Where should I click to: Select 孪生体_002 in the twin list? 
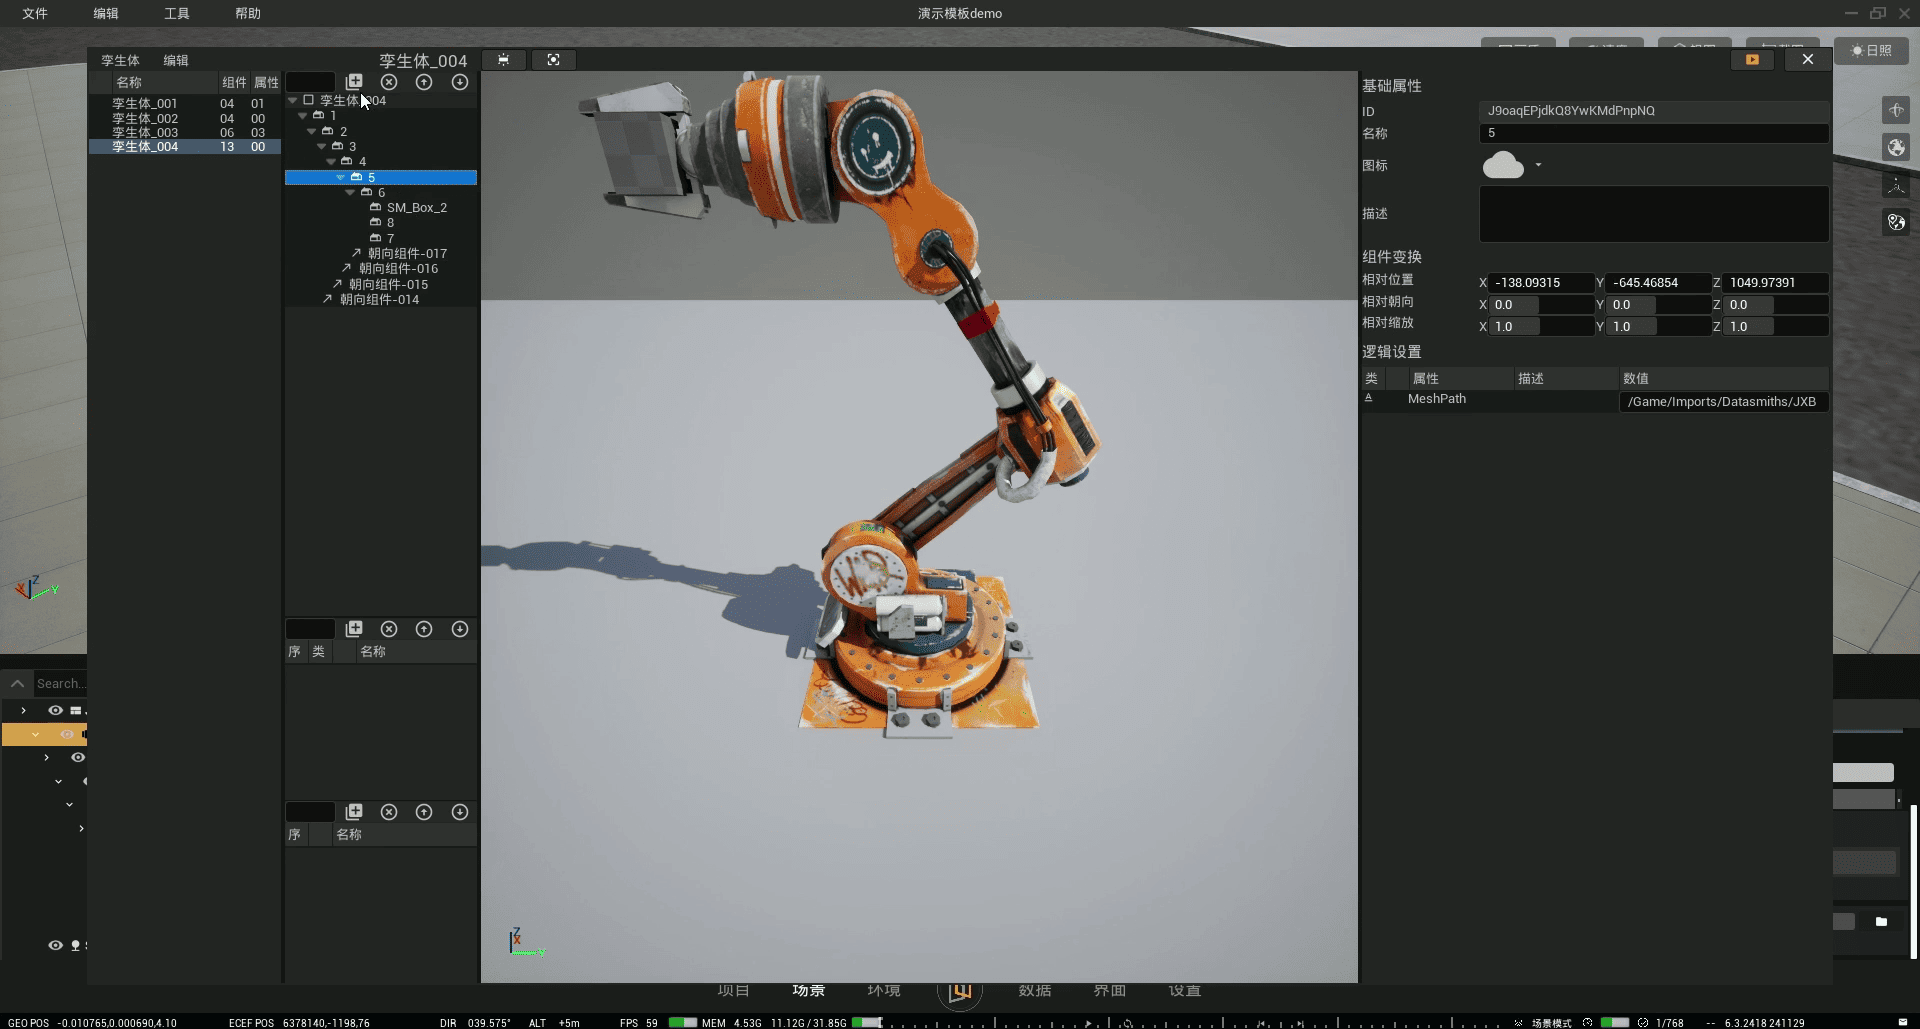tap(145, 118)
